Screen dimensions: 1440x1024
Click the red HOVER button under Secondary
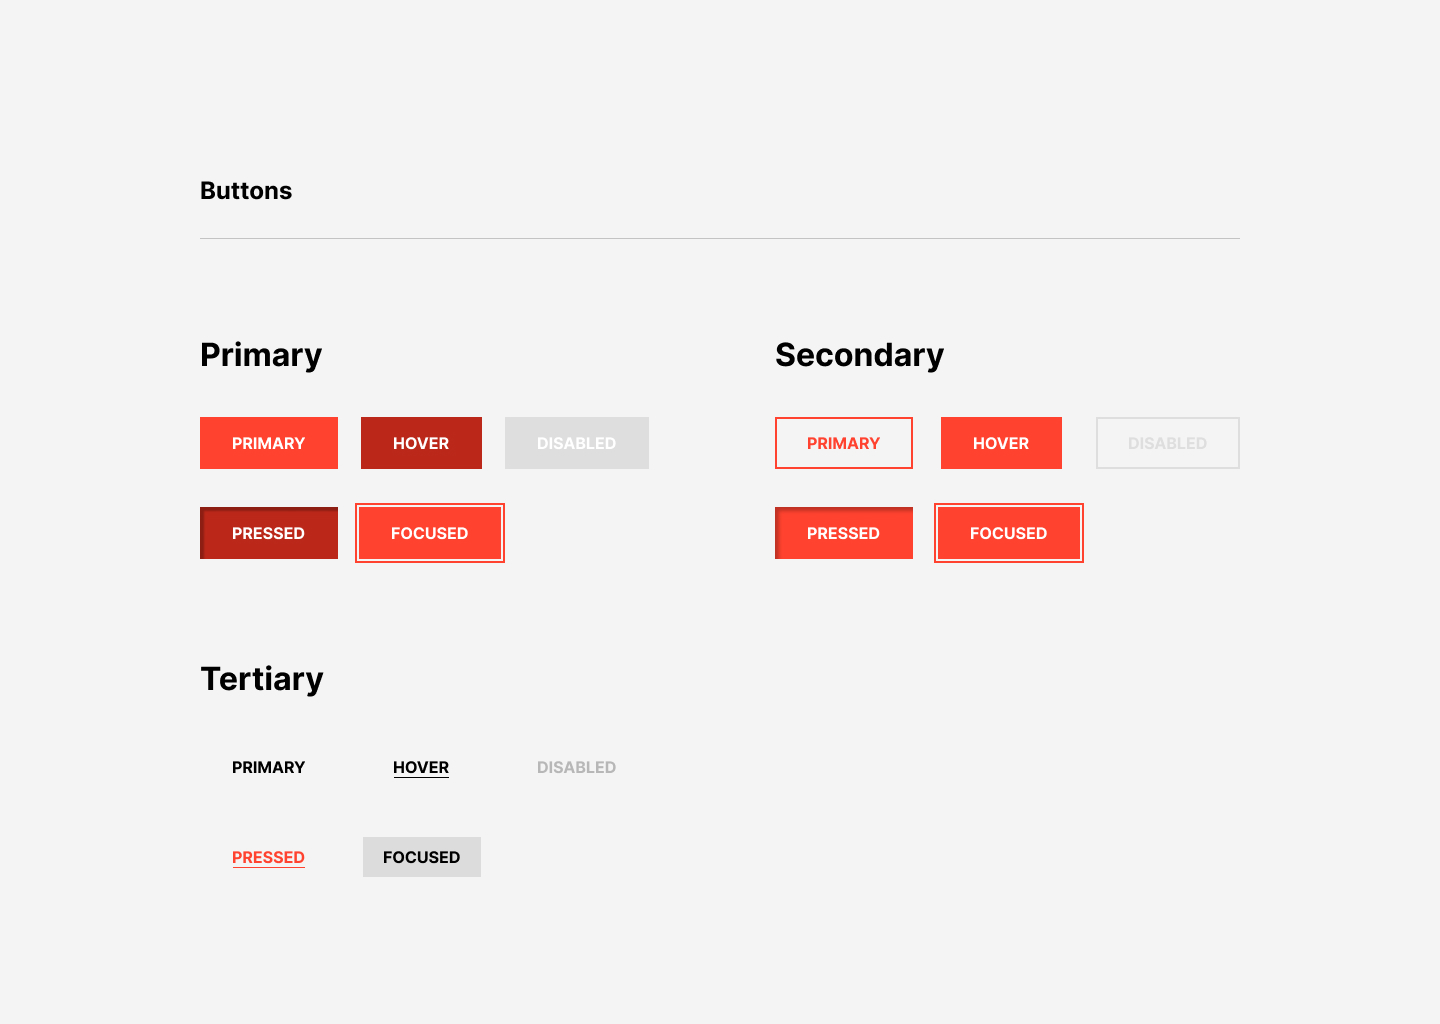[1000, 443]
